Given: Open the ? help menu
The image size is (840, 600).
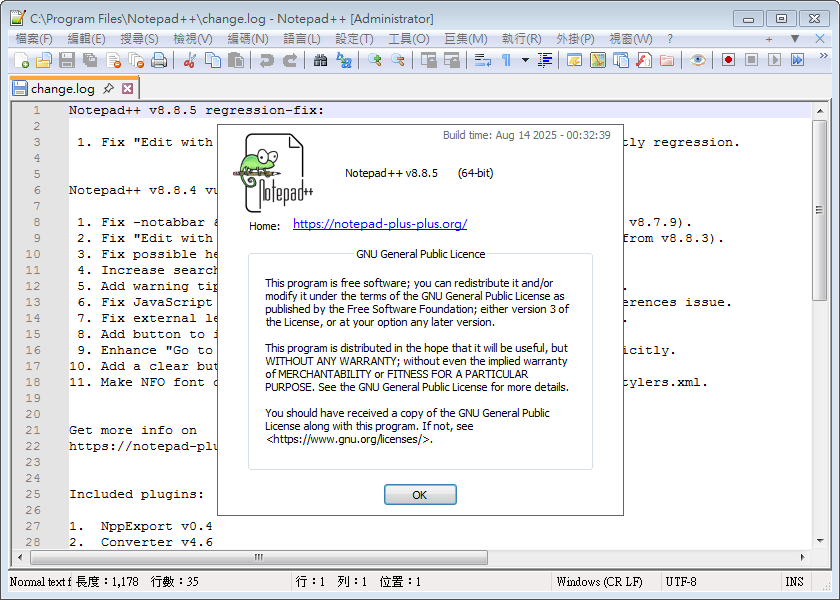Looking at the screenshot, I should tap(670, 39).
